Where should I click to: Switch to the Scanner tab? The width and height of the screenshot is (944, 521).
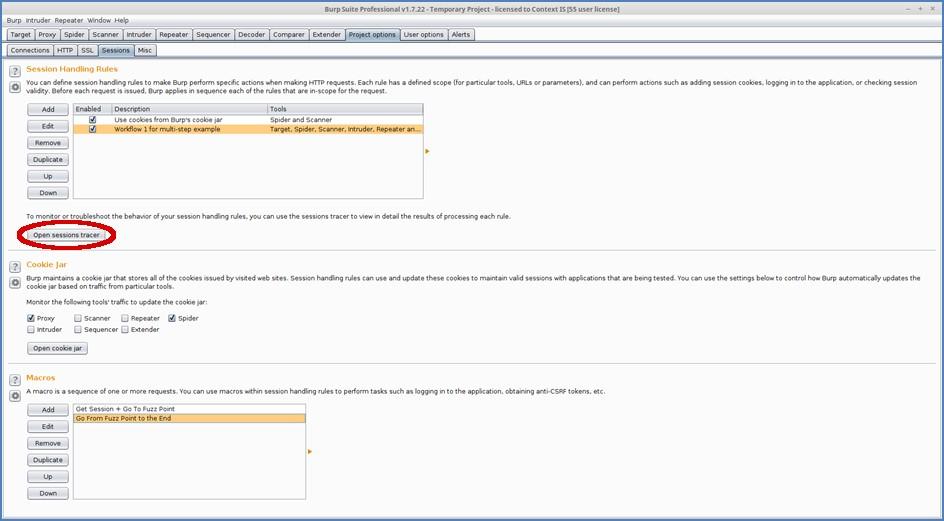pyautogui.click(x=105, y=34)
